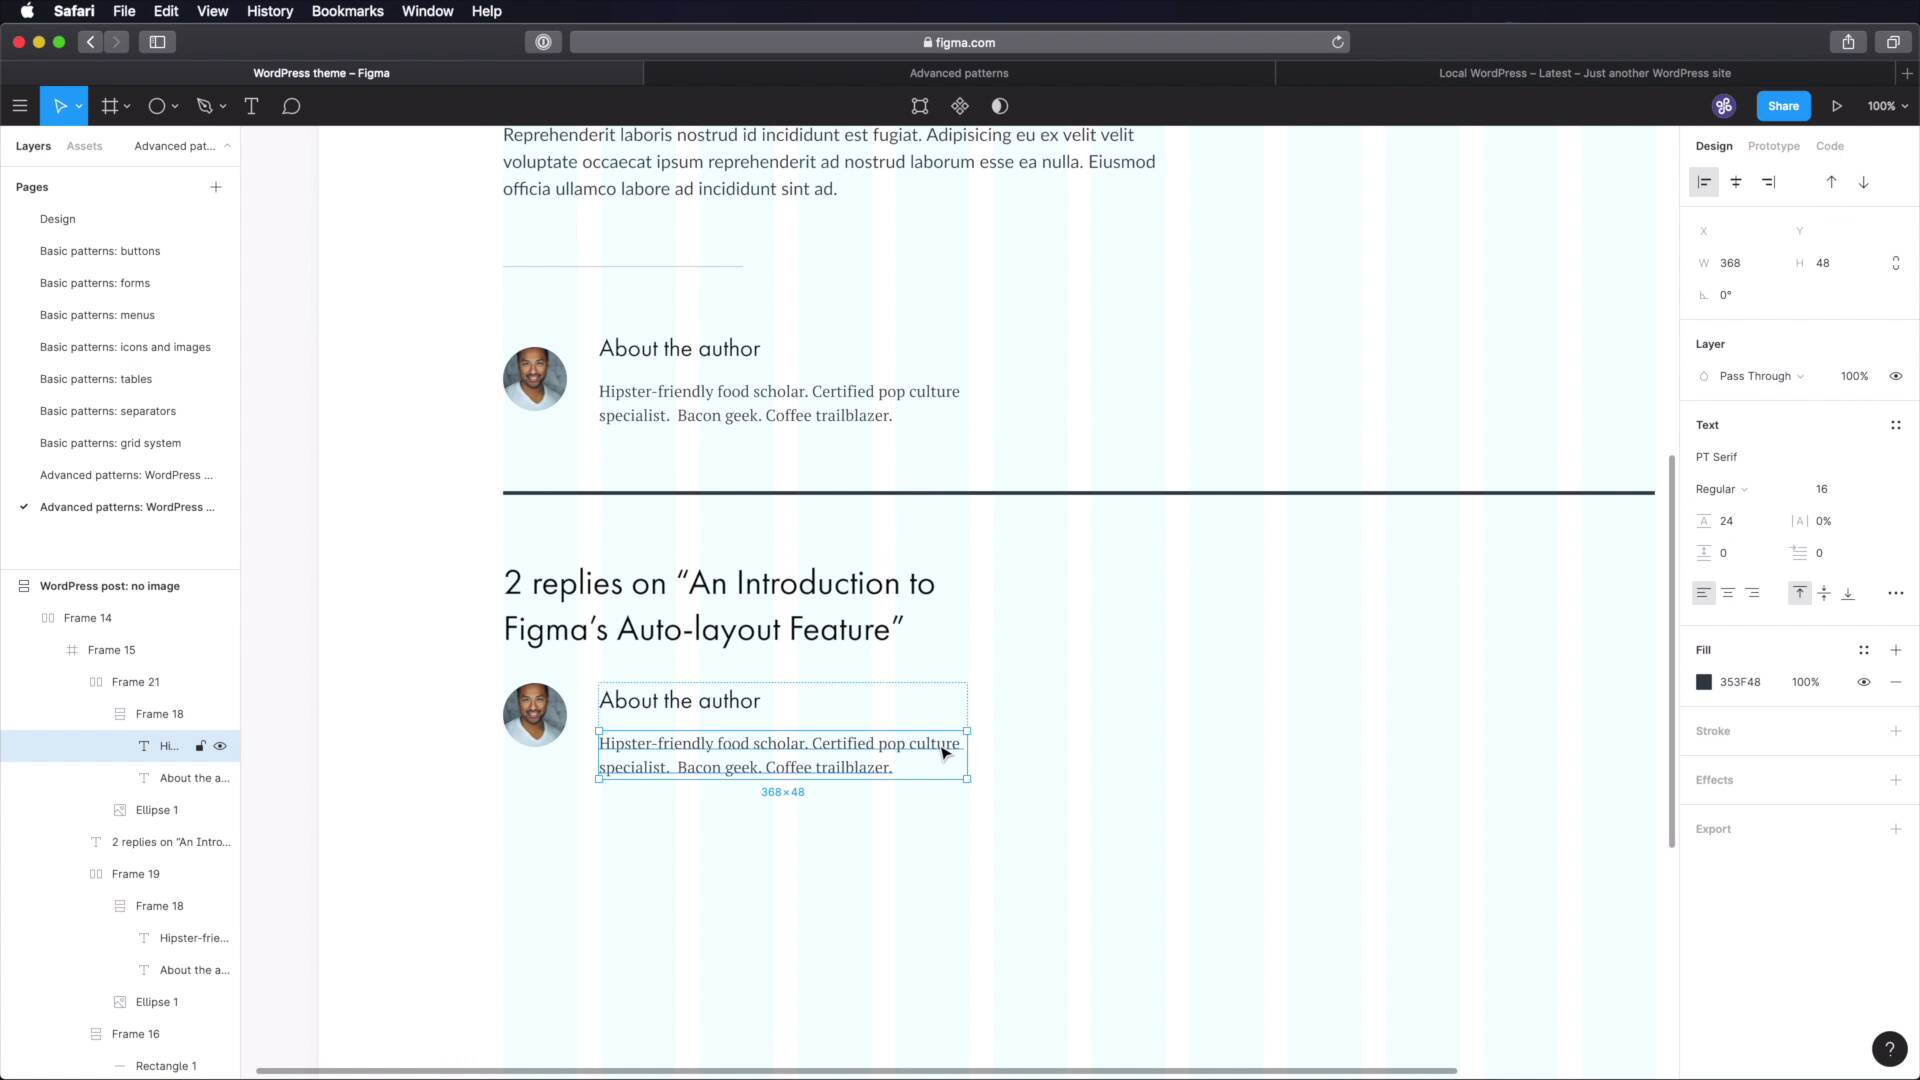
Task: Align selection to the left
Action: [1704, 182]
